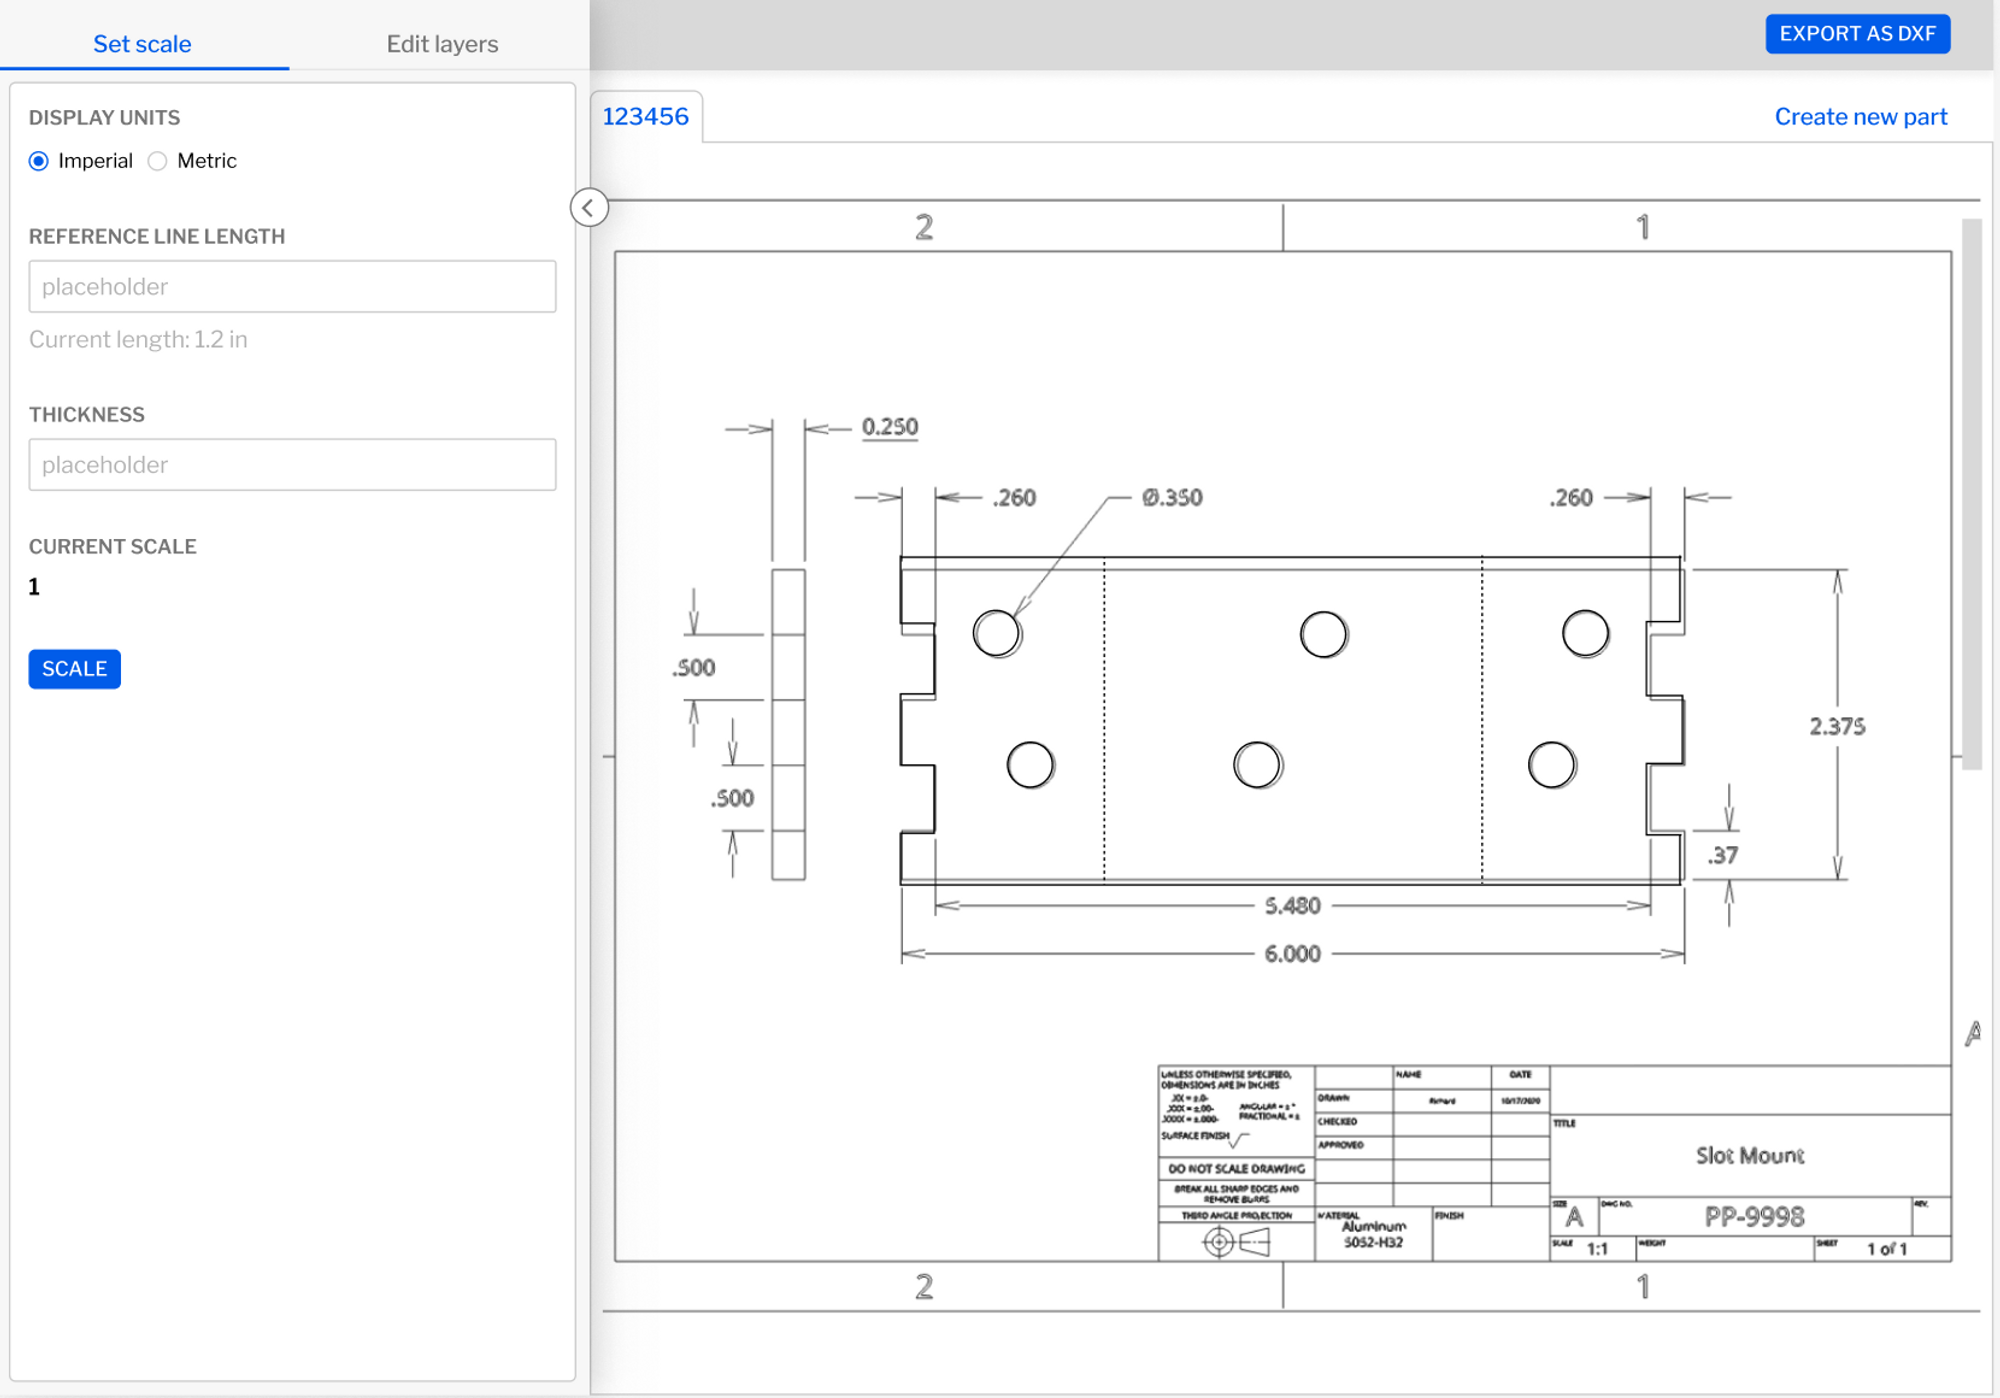Click the blue SCALE button
Viewport: 2000px width, 1398px height.
[74, 669]
